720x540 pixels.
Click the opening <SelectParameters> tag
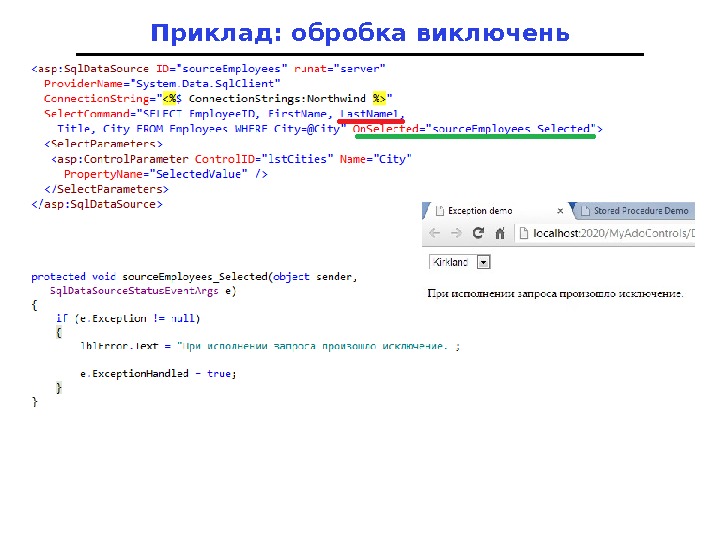pyautogui.click(x=103, y=144)
